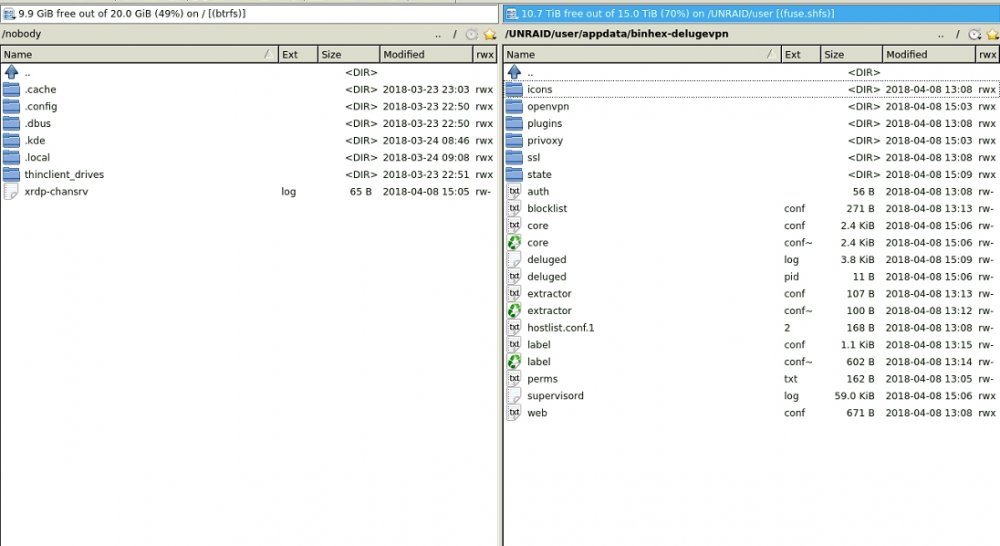Screen dimensions: 1000x546
Task: Click the drive icon beside 9.9 GiB free label
Action: [9, 13]
